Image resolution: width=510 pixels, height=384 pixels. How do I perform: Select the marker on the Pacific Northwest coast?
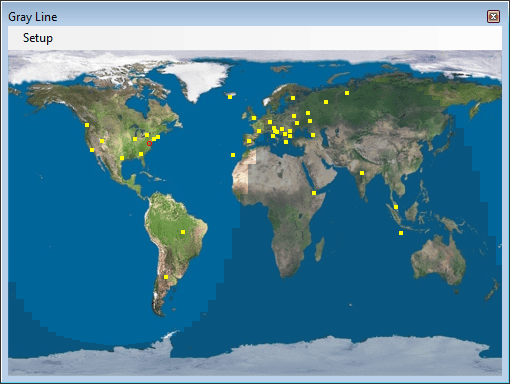[87, 125]
